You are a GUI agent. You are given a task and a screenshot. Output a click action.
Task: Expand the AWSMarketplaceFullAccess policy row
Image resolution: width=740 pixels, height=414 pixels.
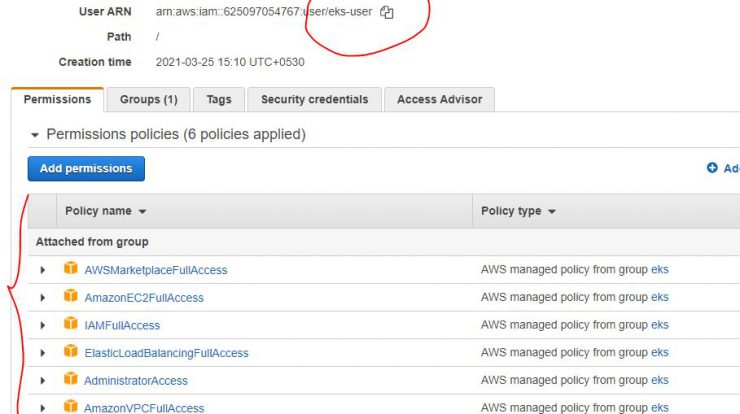42,270
